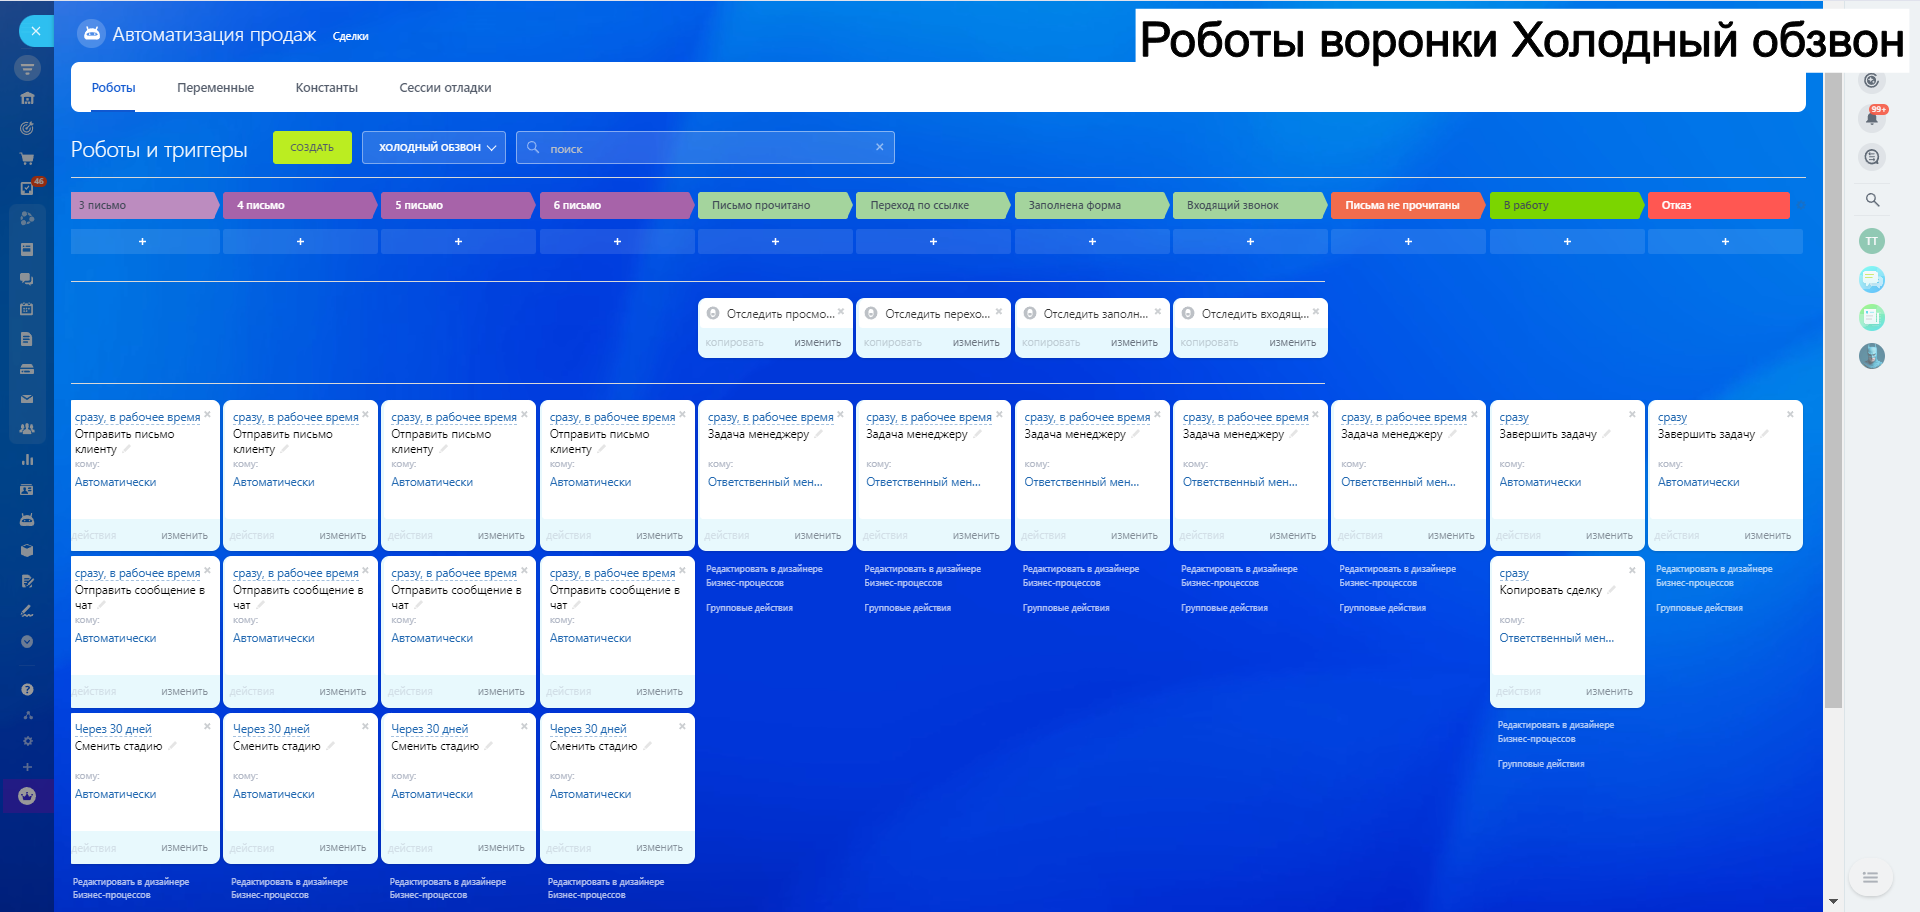The image size is (1920, 912).
Task: Open the Через 30 дней delay in 3 письмо column
Action: [x=113, y=729]
